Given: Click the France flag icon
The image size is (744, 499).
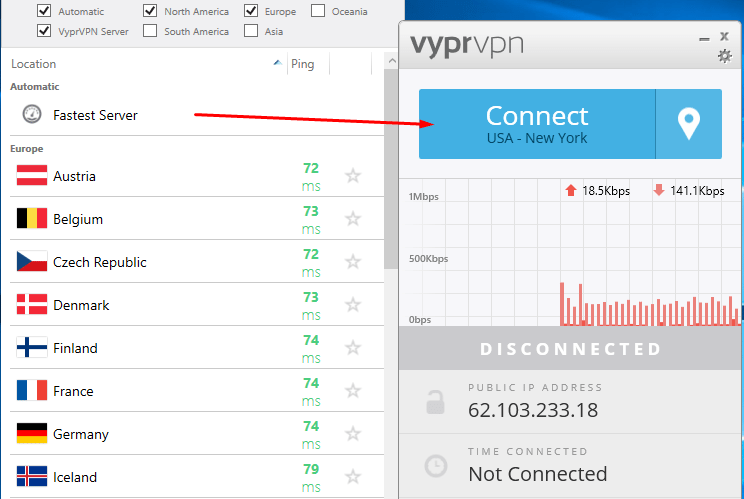Looking at the screenshot, I should 32,390.
